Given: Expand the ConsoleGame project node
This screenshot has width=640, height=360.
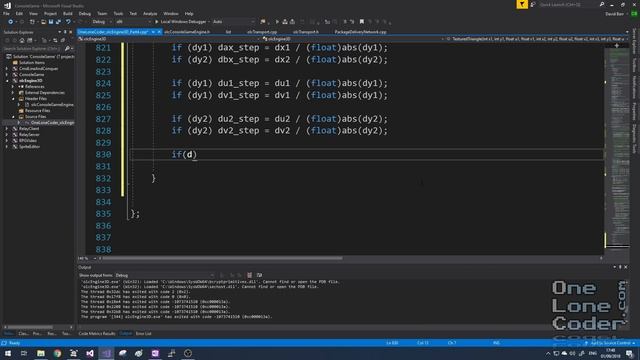Looking at the screenshot, I should click(x=7, y=75).
